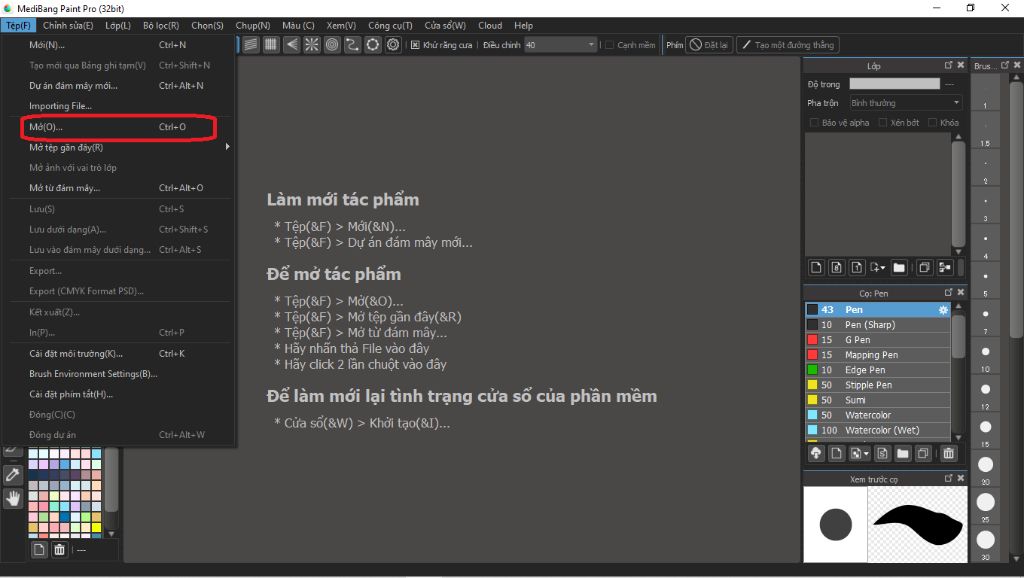Merge layer down icon in Lớp panel
Viewport: 1024px width, 578px height.
(944, 267)
